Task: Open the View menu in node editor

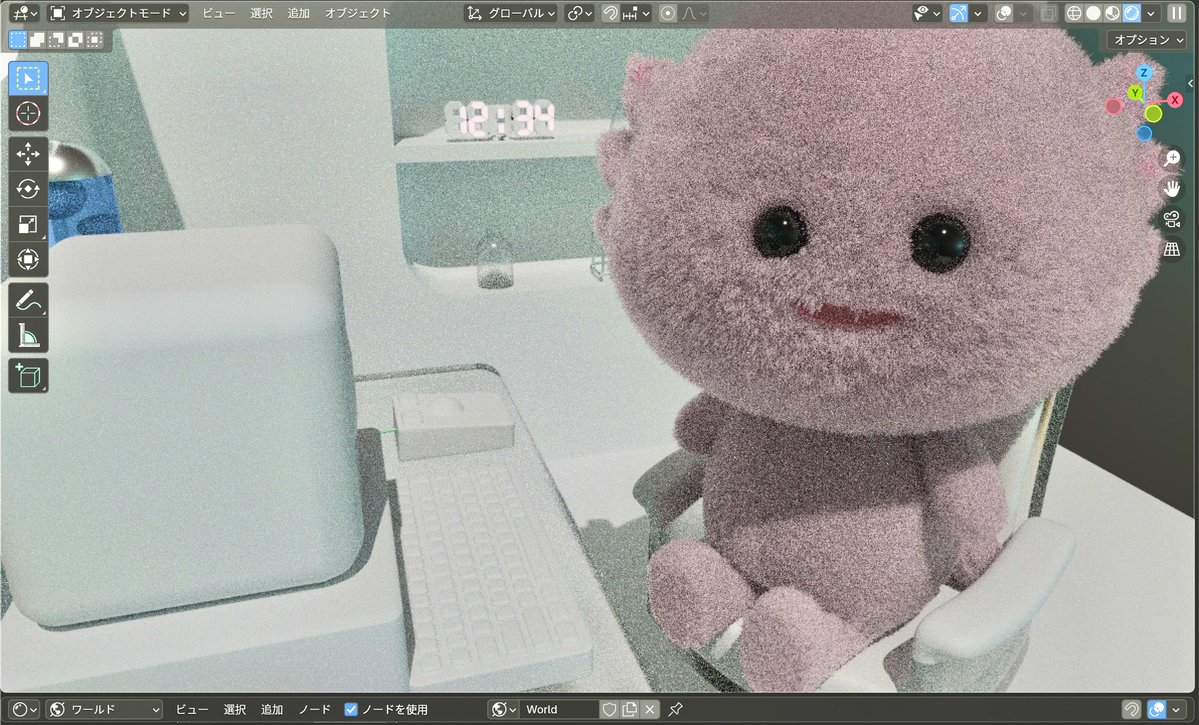Action: (192, 710)
